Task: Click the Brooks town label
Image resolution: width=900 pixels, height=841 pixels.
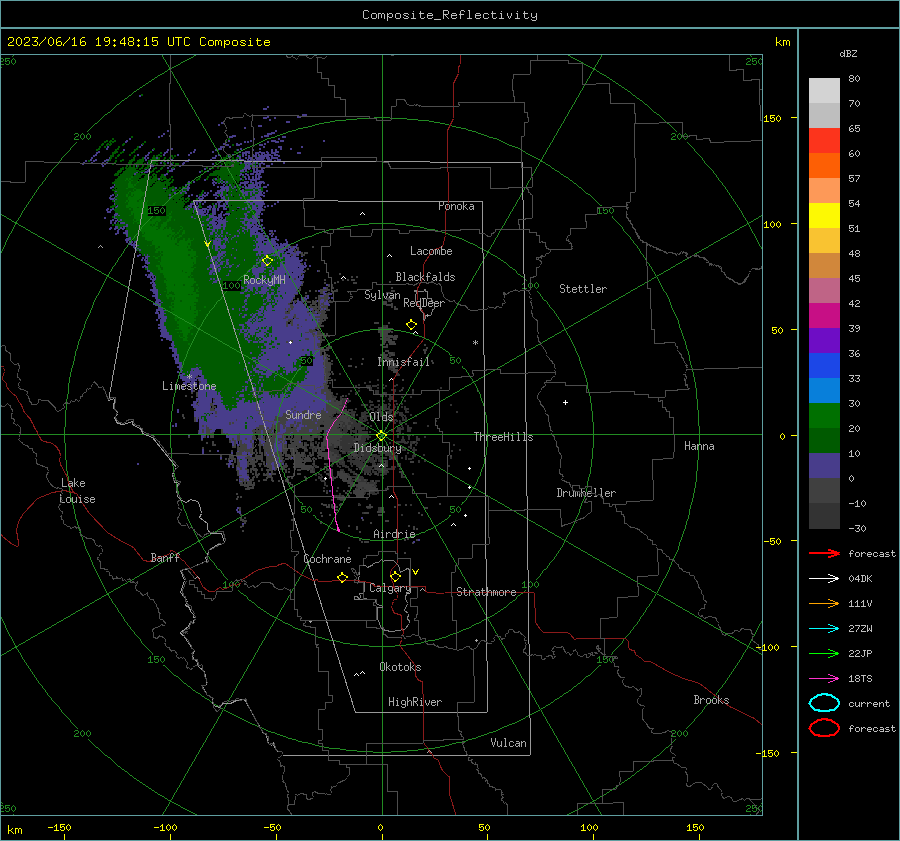Action: [711, 700]
